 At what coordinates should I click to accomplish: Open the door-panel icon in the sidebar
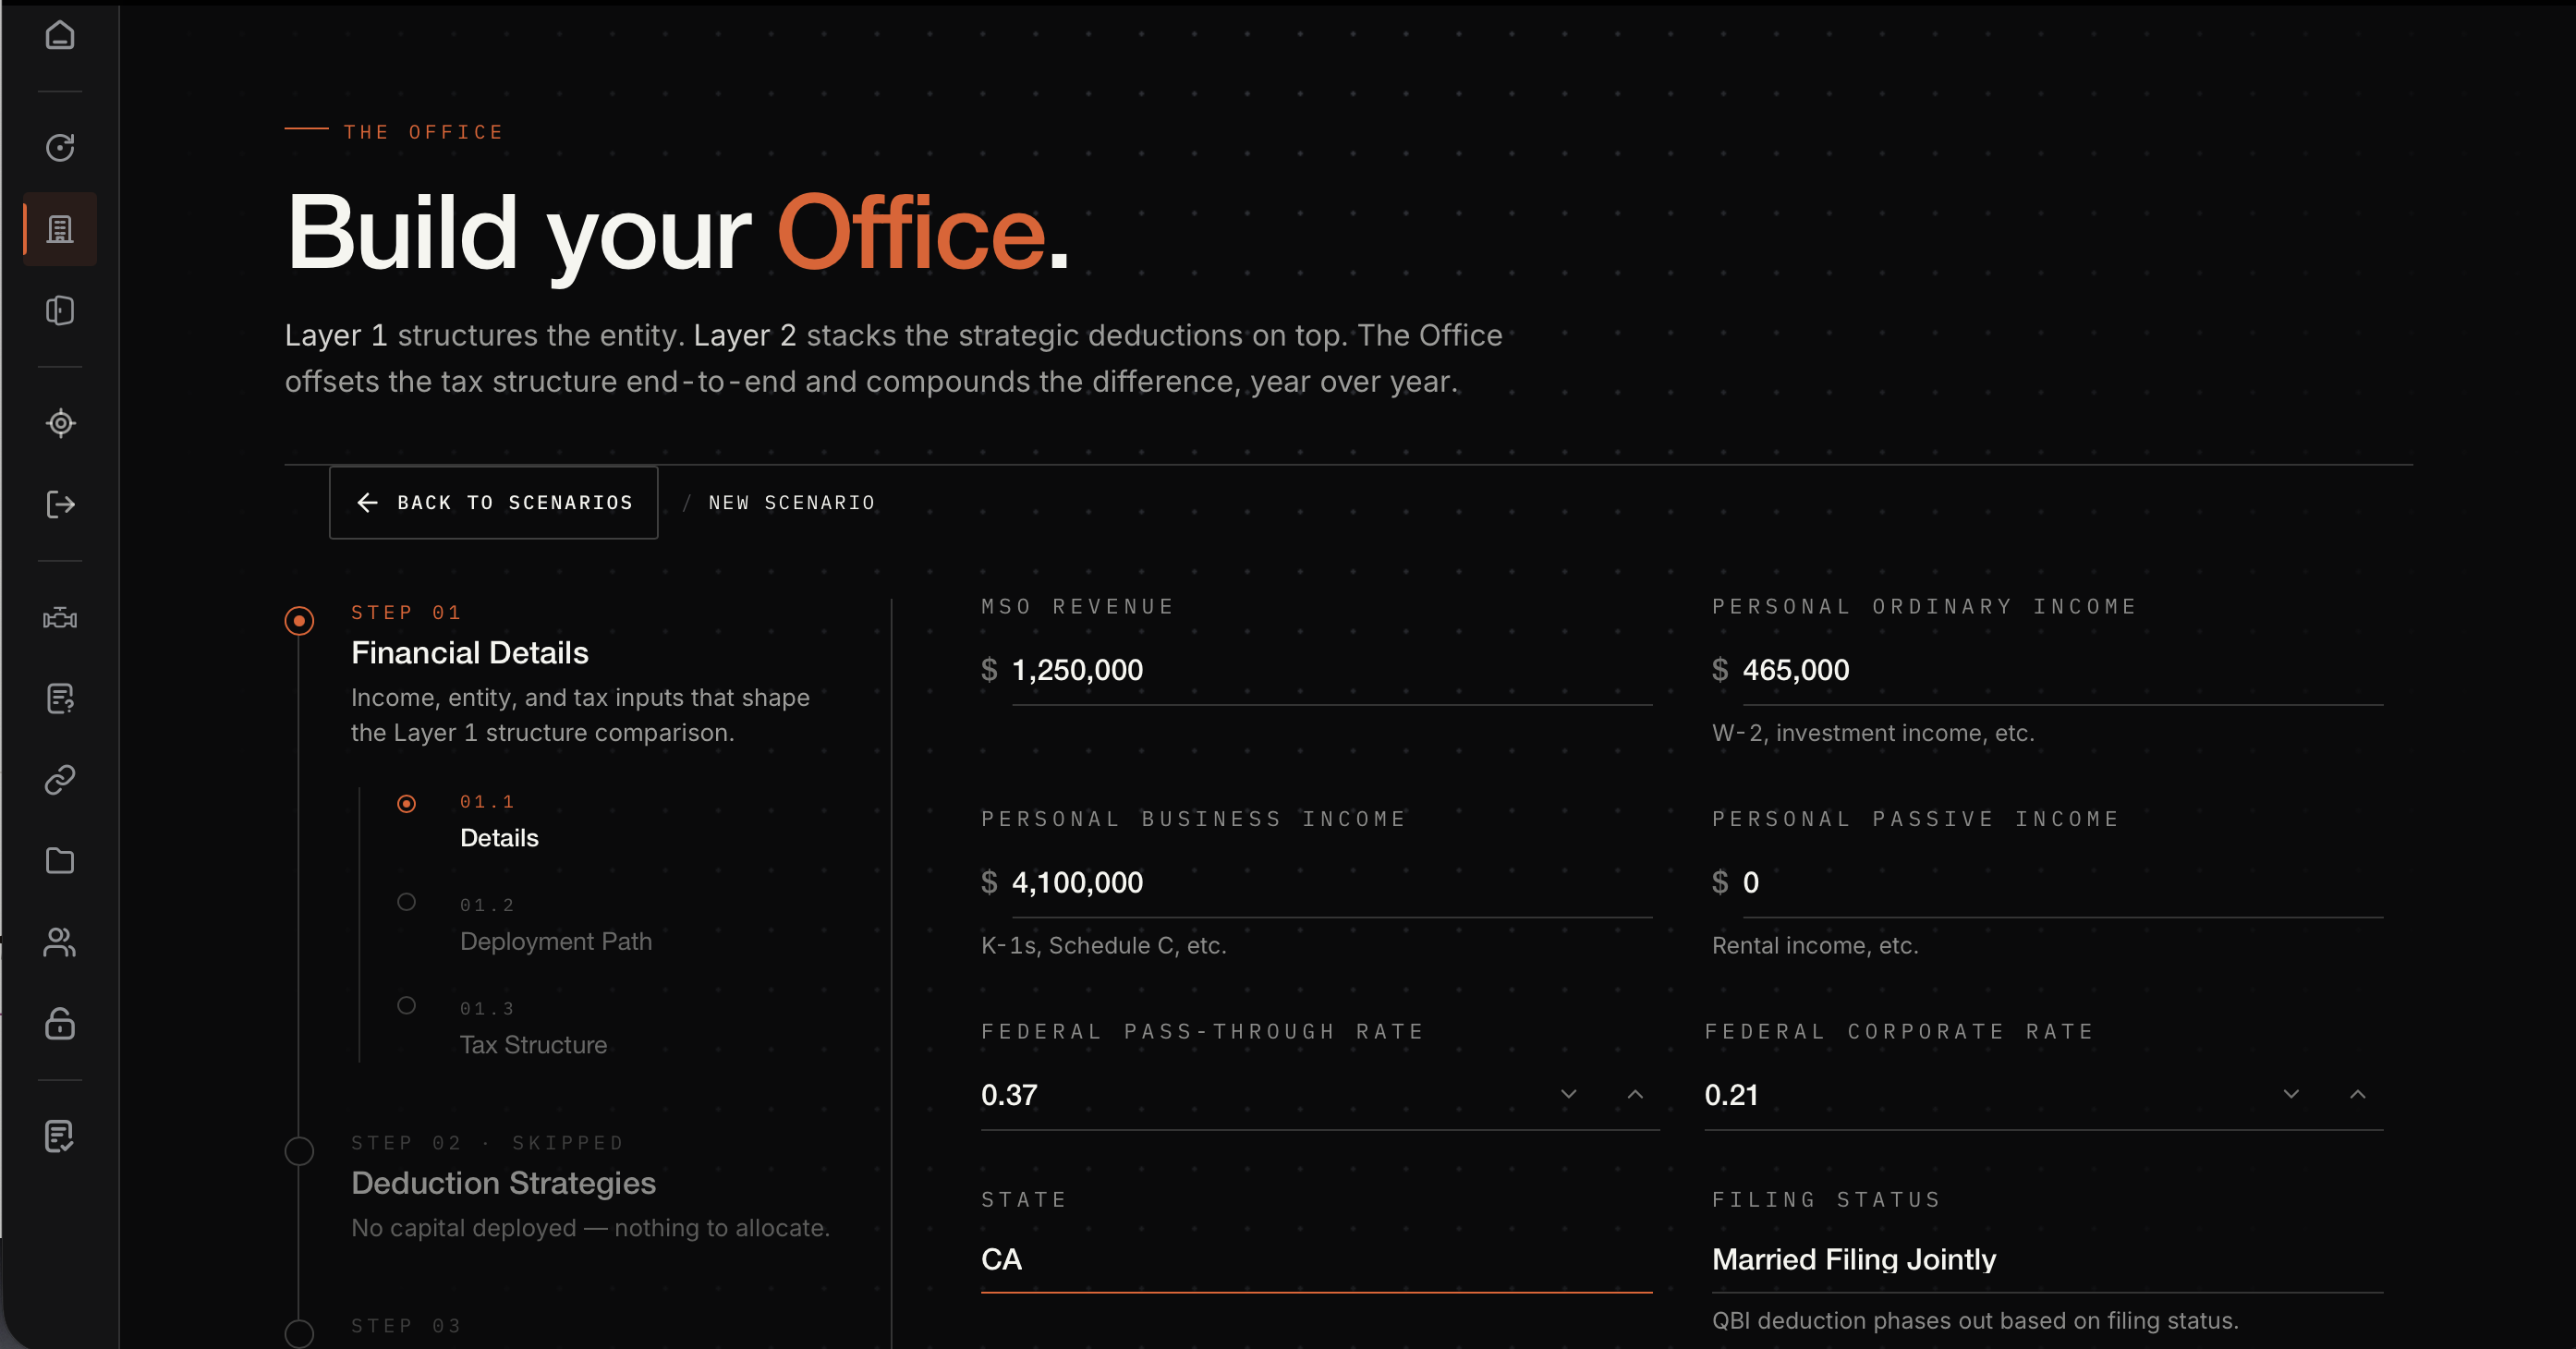click(60, 310)
